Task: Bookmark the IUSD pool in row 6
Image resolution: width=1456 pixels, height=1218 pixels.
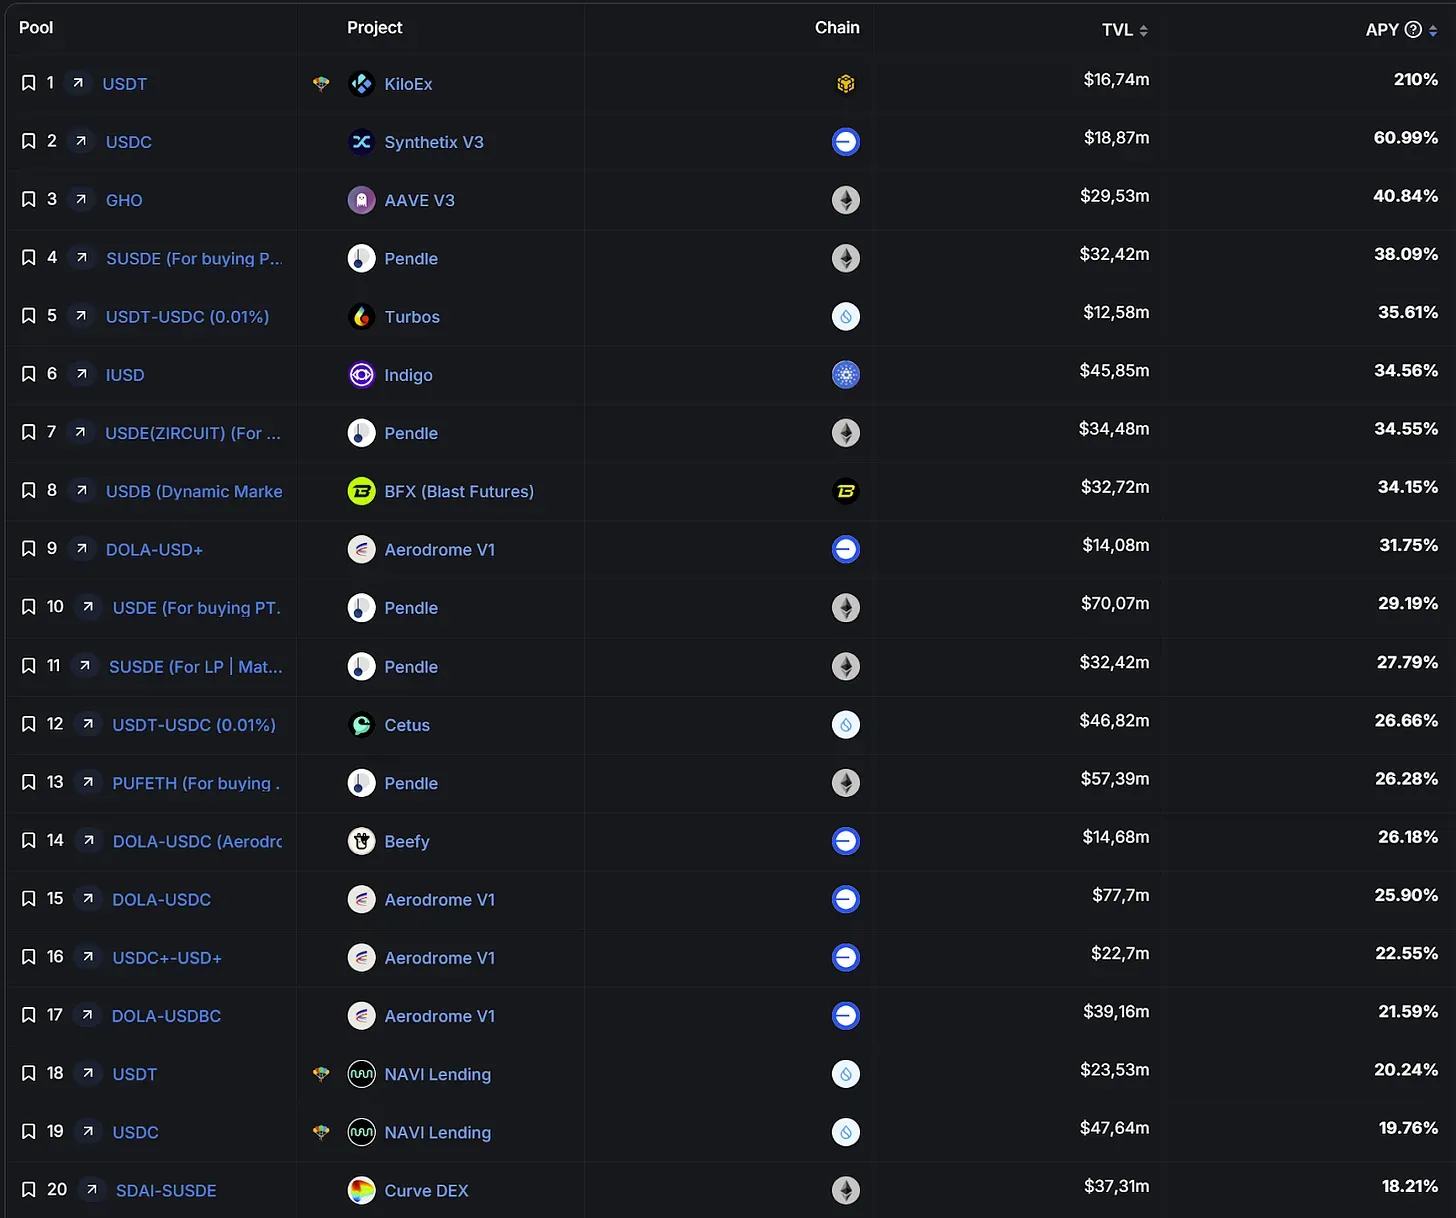Action: (29, 375)
